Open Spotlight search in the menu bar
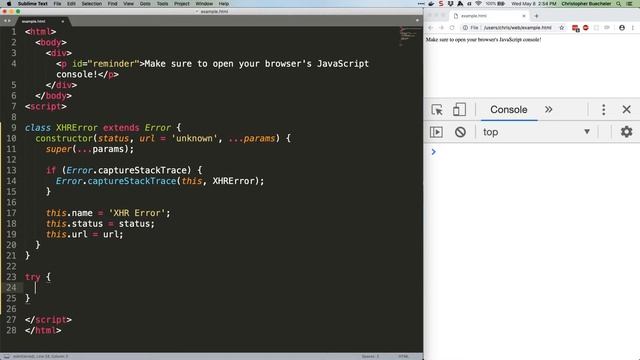The width and height of the screenshot is (640, 360). point(619,4)
